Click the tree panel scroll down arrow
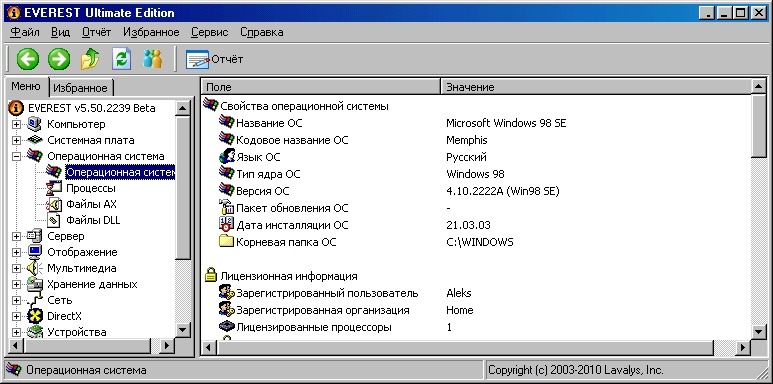The height and width of the screenshot is (384, 773). click(183, 330)
